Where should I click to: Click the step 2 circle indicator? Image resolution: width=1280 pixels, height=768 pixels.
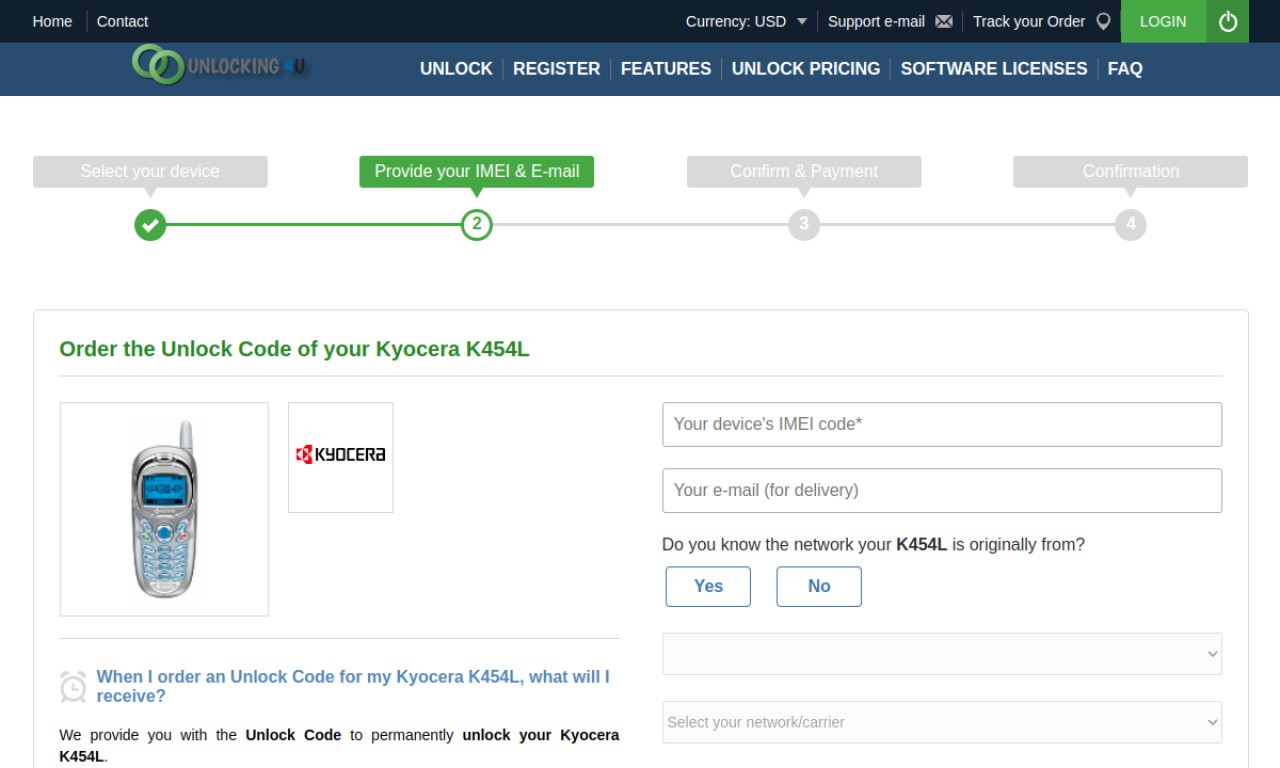(x=477, y=225)
